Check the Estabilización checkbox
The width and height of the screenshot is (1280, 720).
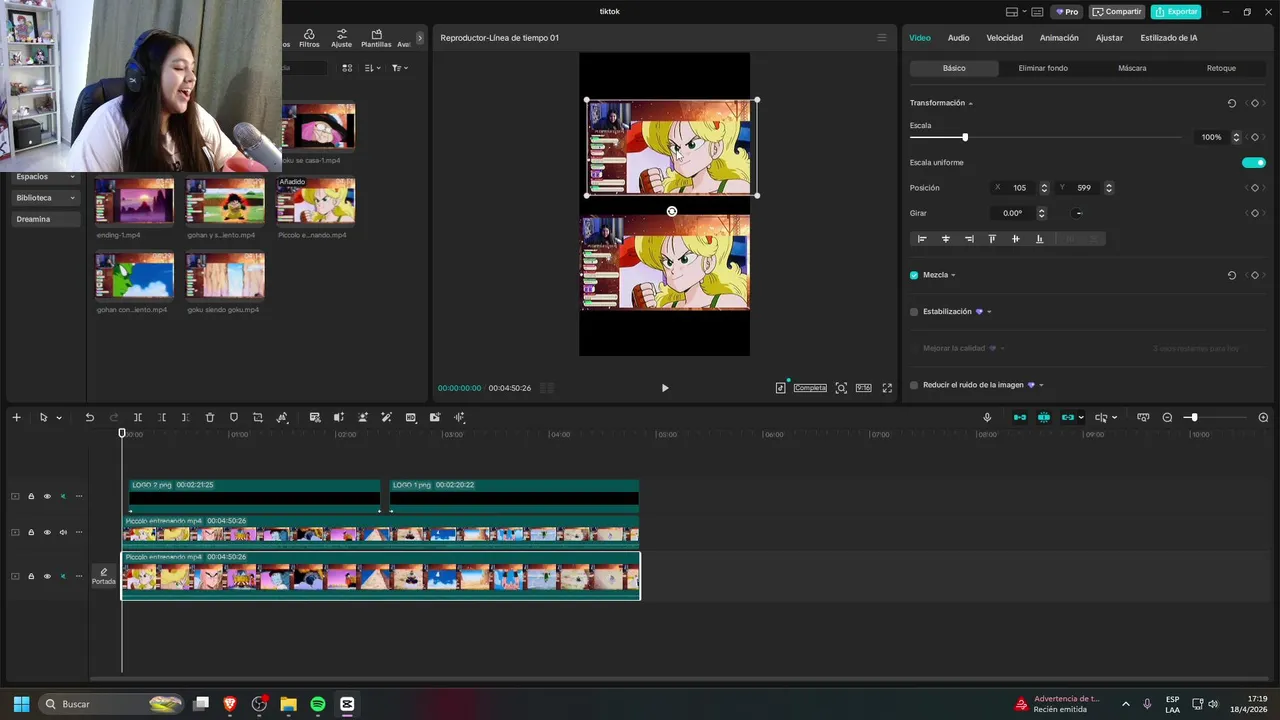point(914,312)
